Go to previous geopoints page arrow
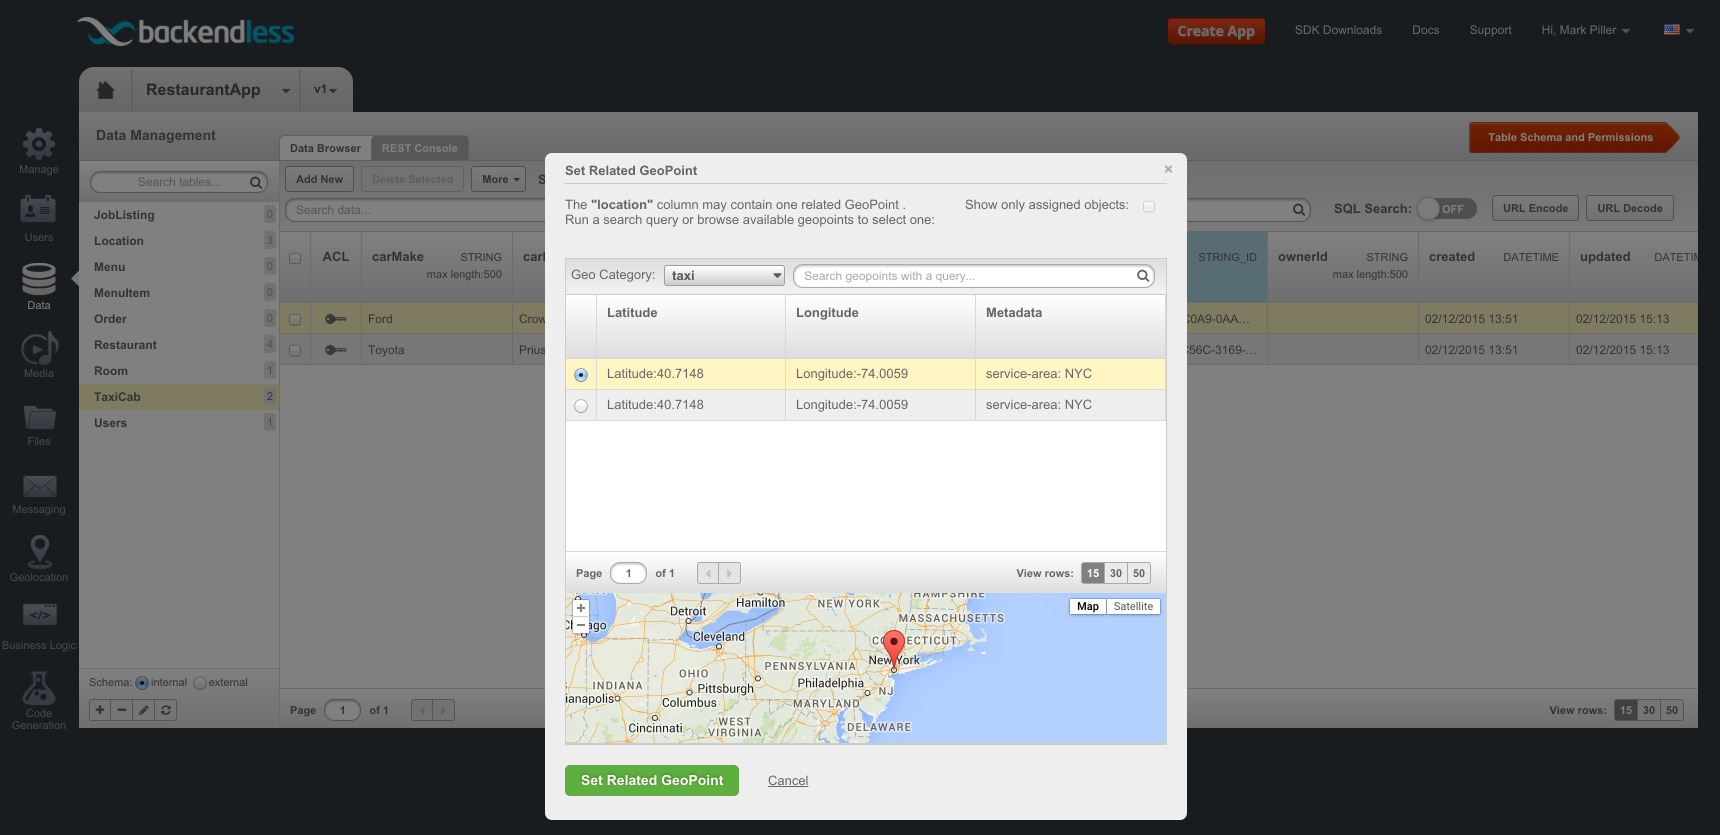1720x835 pixels. tap(708, 573)
